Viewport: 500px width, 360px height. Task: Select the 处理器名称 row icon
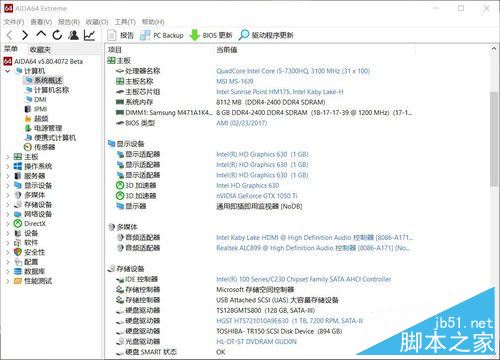click(x=120, y=71)
